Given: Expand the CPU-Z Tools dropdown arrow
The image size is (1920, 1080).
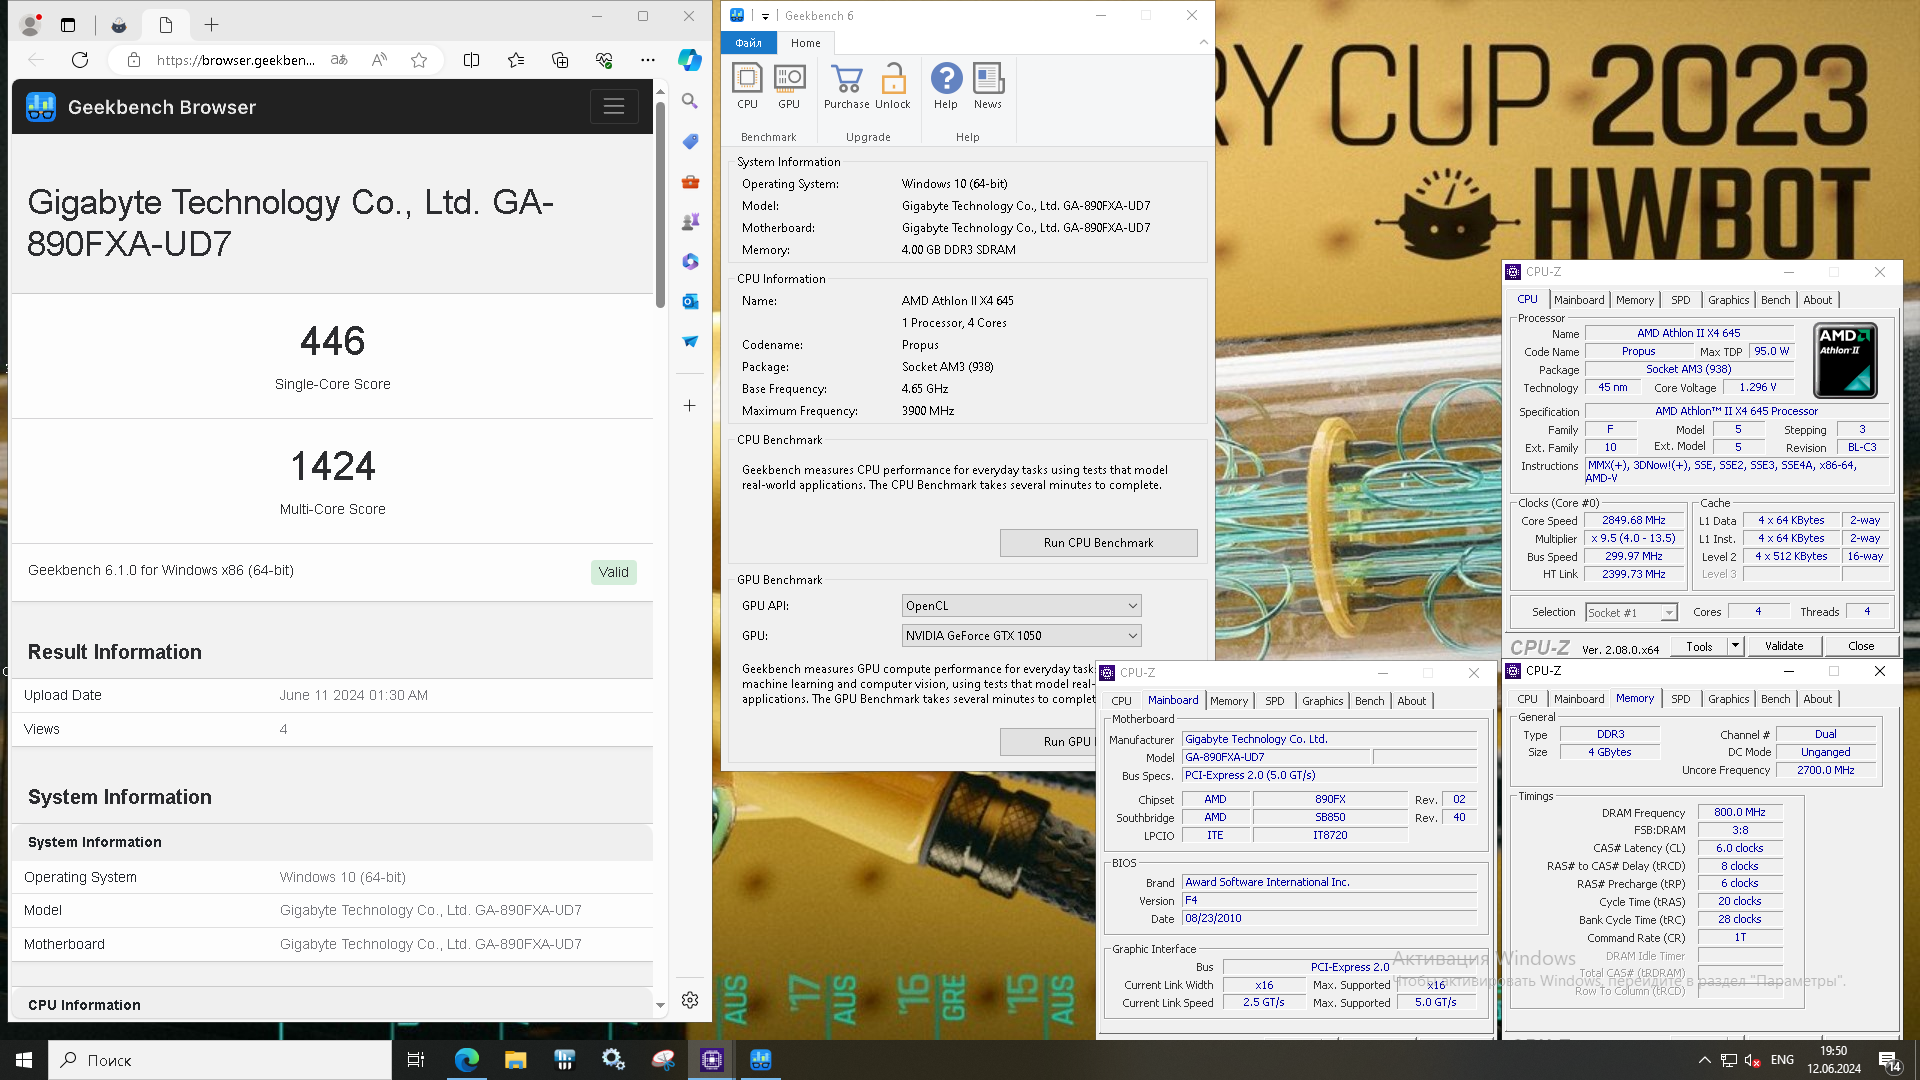Looking at the screenshot, I should 1736,646.
